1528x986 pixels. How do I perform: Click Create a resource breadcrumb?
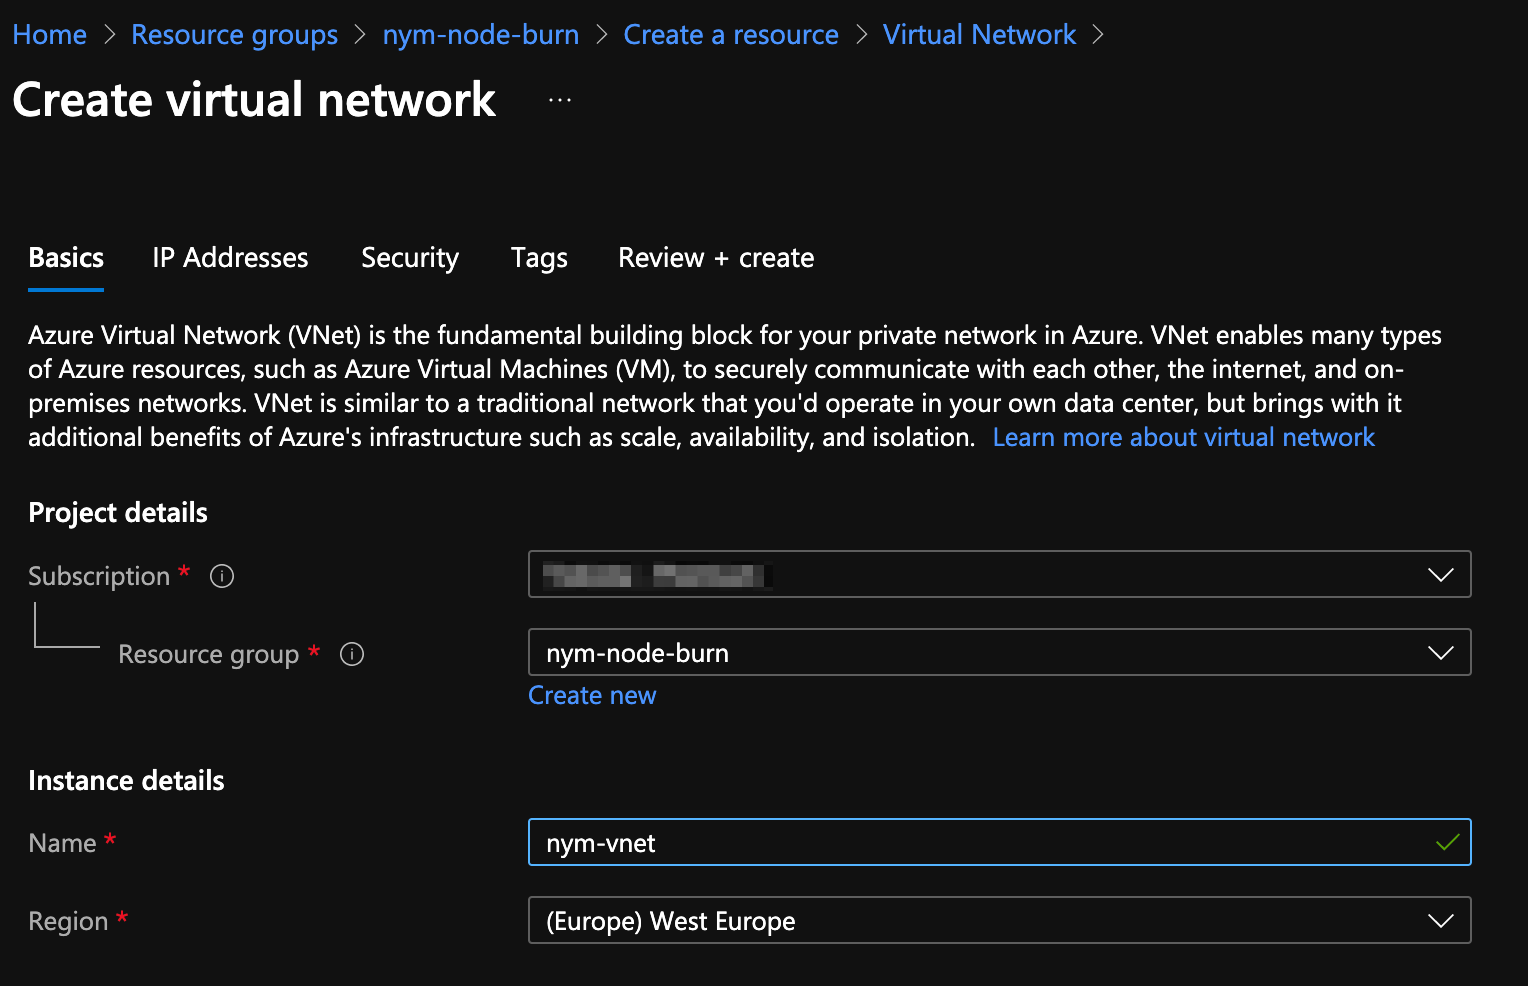click(731, 34)
